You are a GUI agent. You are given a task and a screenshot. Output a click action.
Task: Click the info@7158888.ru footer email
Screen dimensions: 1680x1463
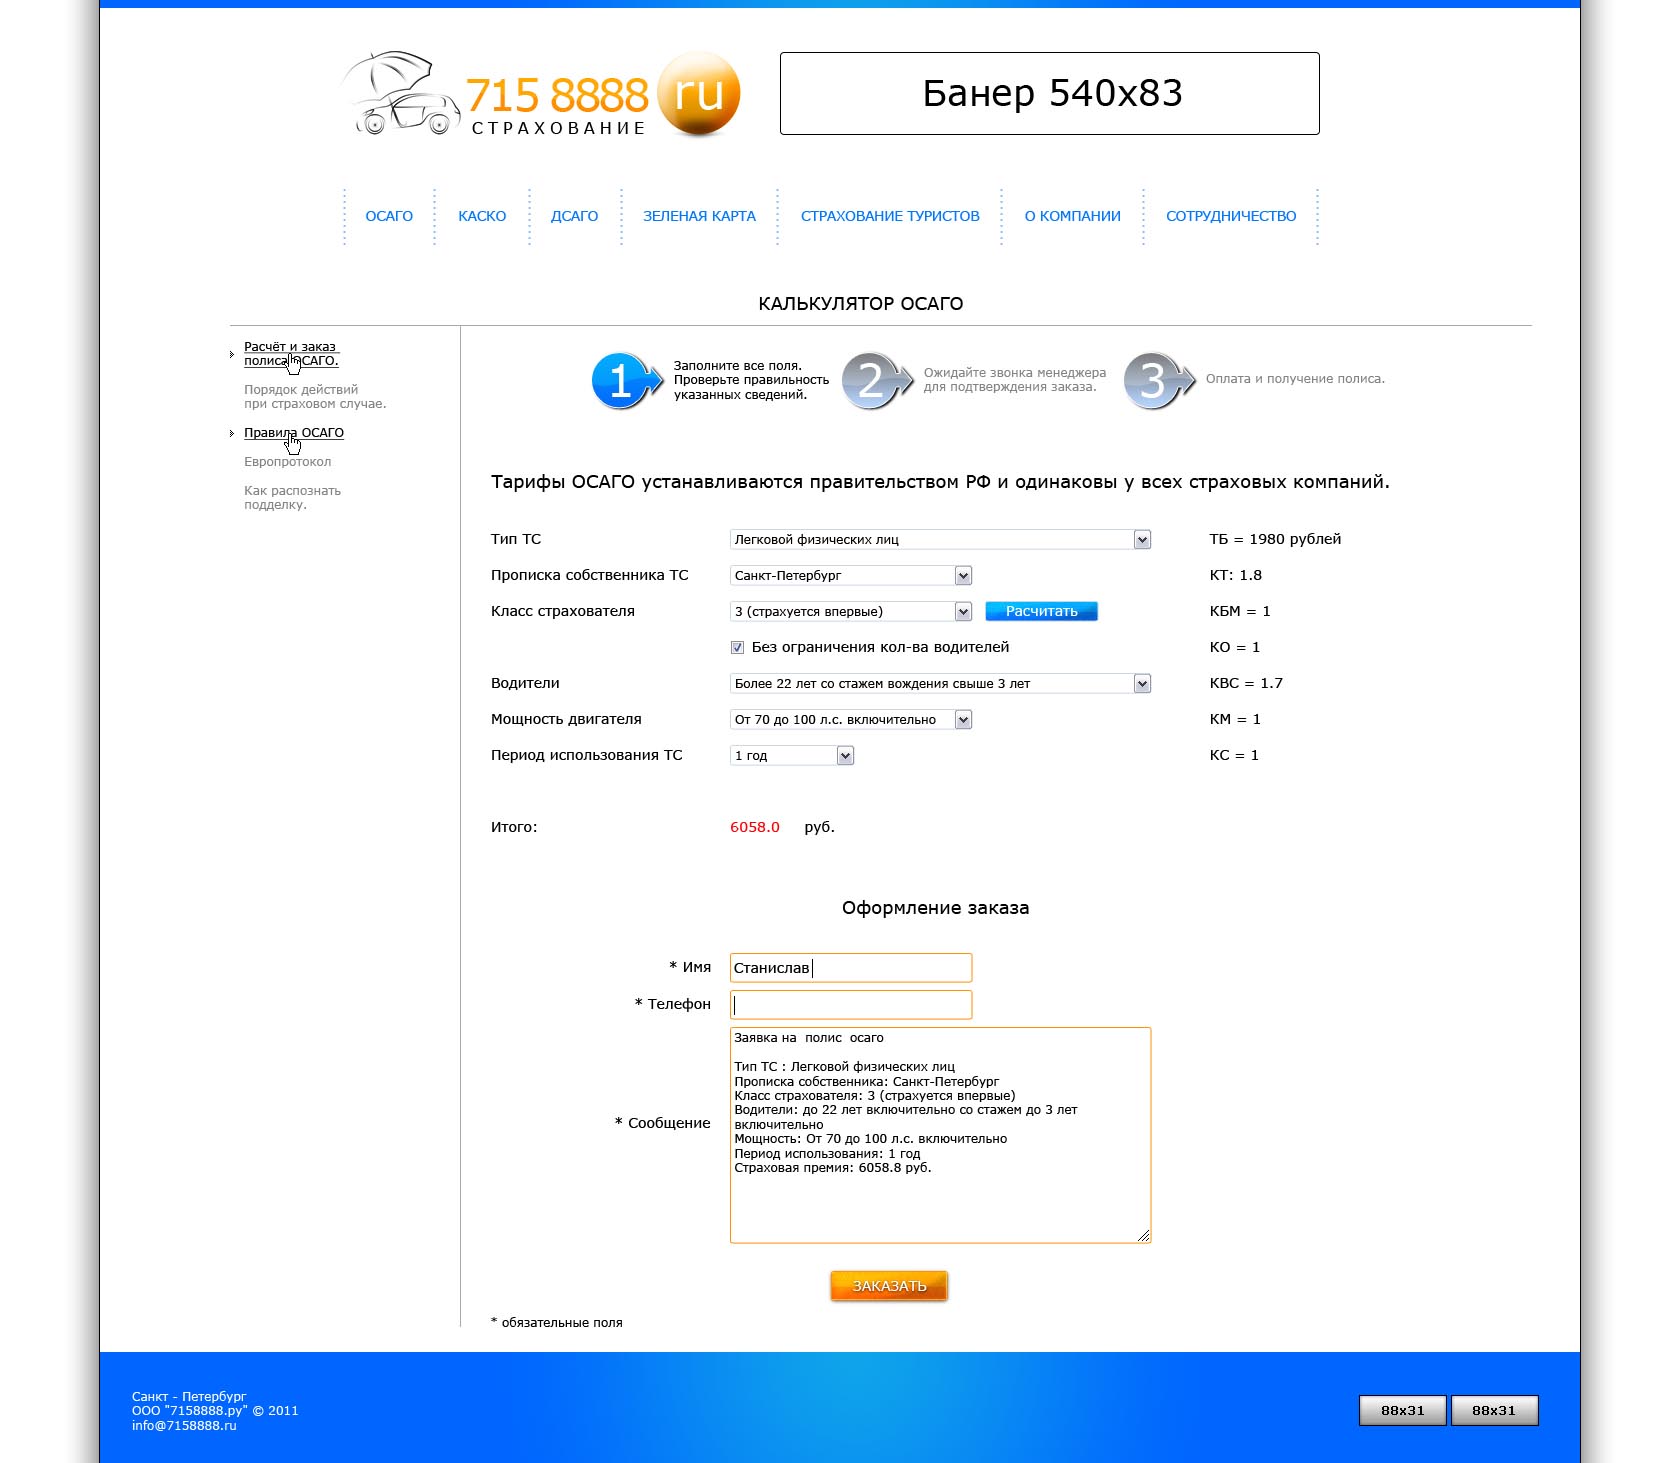coord(184,1426)
